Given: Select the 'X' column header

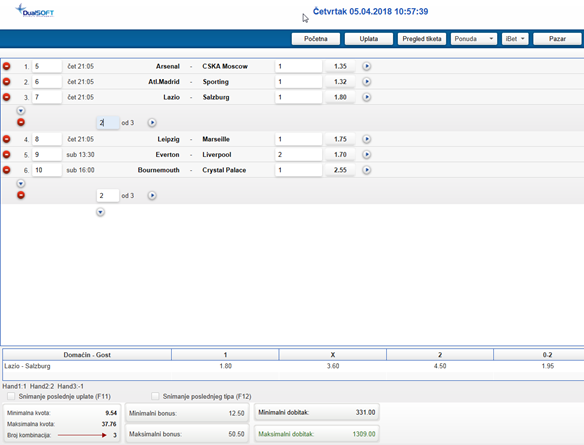Looking at the screenshot, I should [x=333, y=355].
